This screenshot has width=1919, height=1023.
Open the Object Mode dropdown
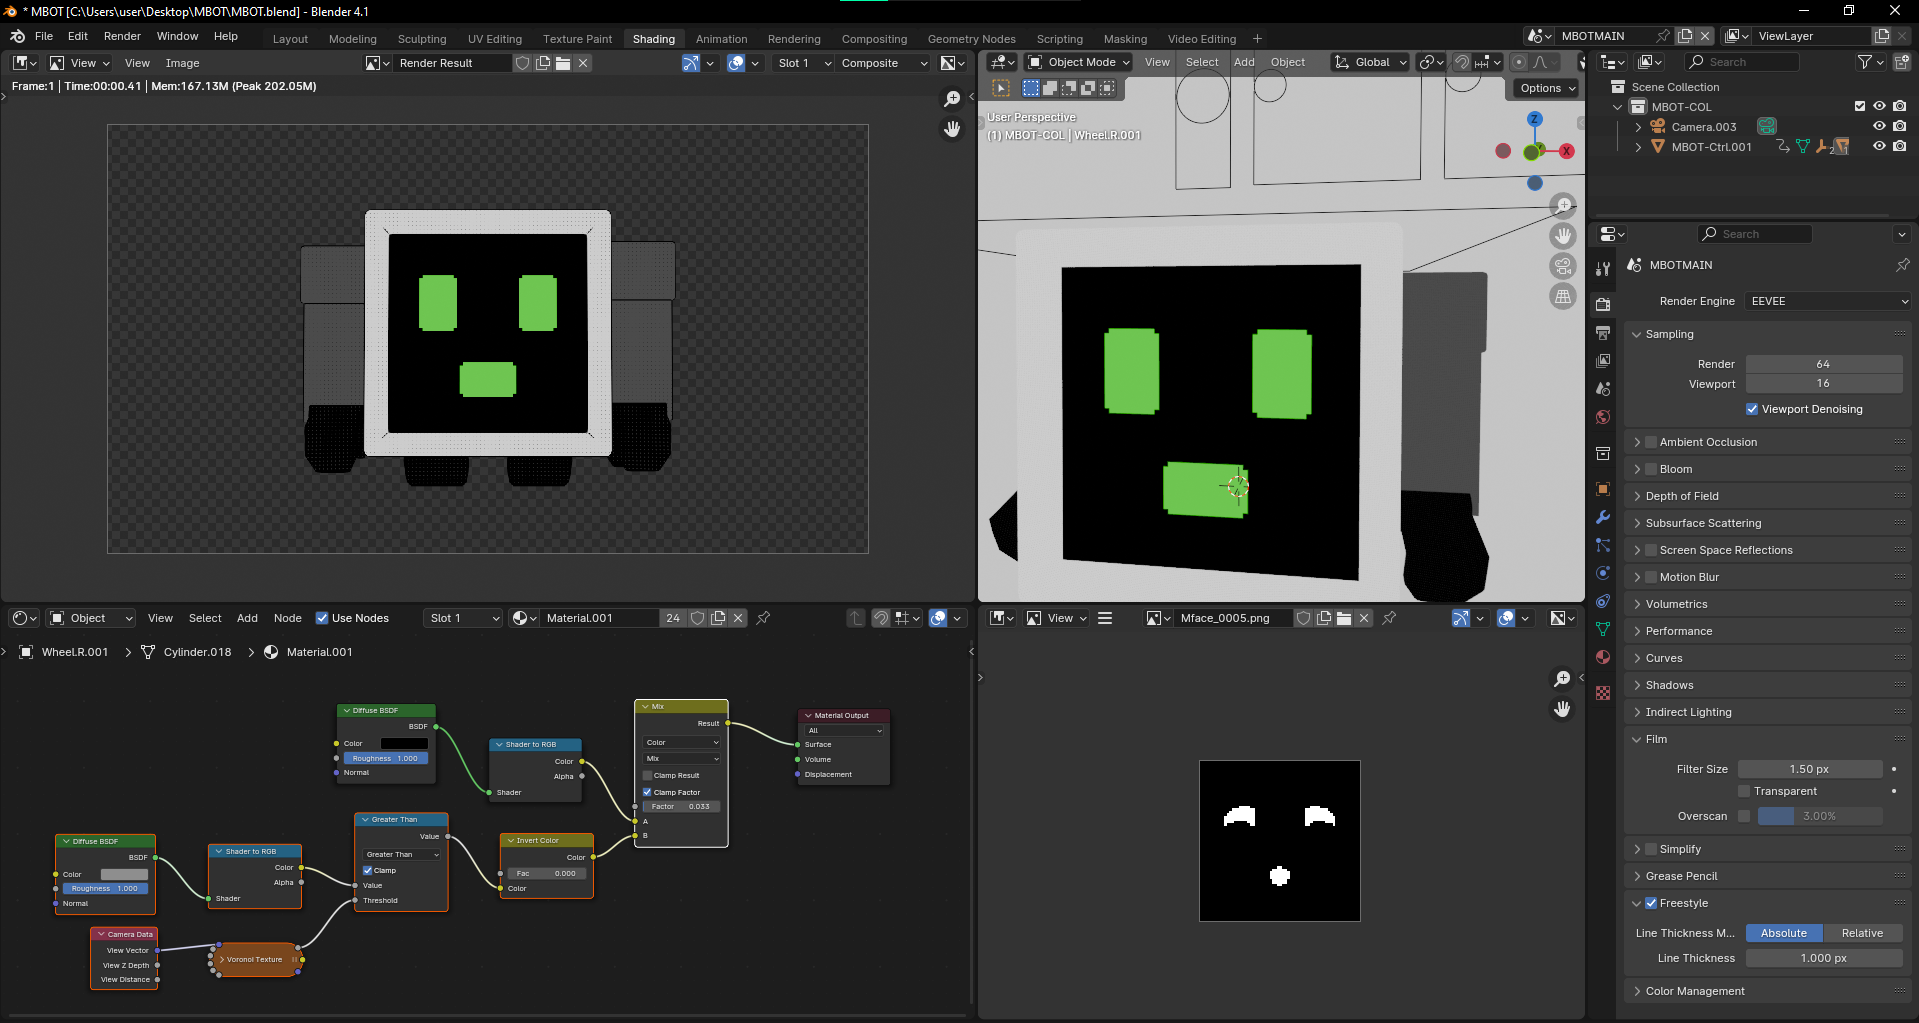click(1078, 62)
